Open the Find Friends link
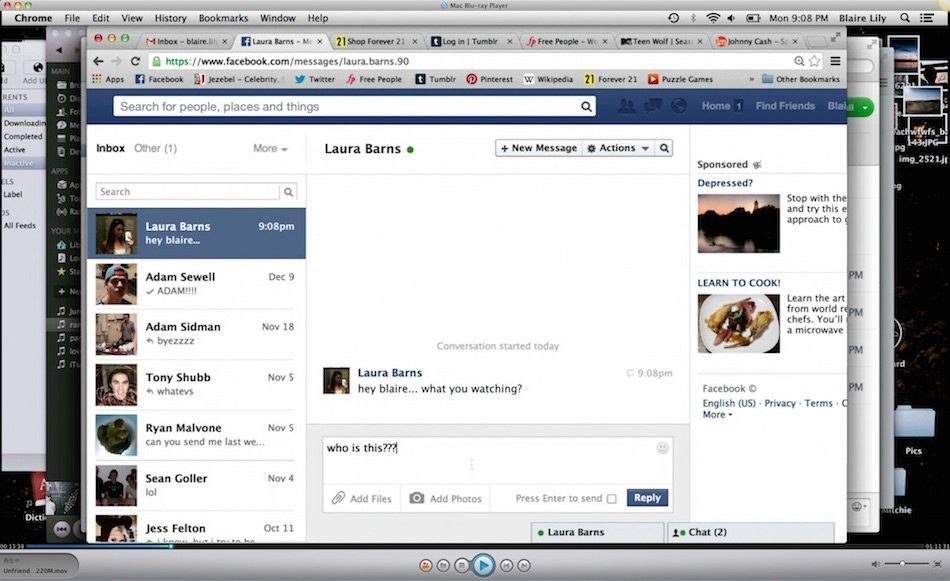The image size is (950, 581). point(785,106)
